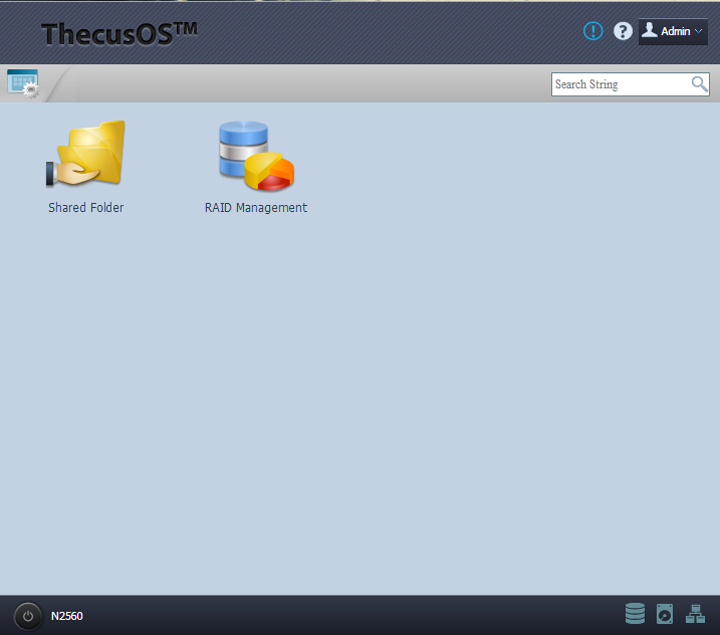Image resolution: width=720 pixels, height=635 pixels.
Task: Click the curved tab edge beside Control Panel
Action: tap(55, 85)
